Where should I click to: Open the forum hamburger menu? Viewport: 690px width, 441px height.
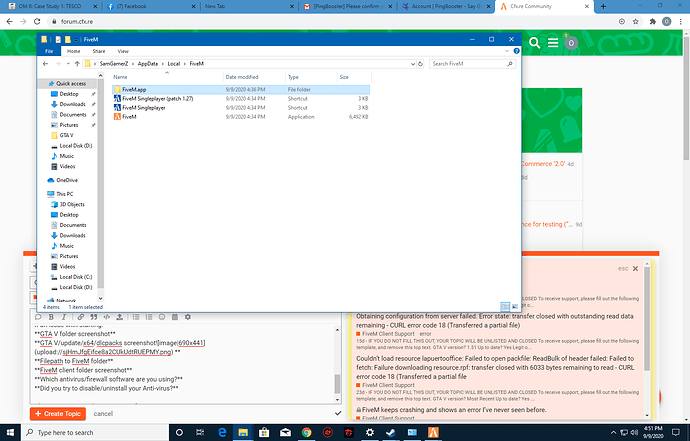(x=553, y=43)
